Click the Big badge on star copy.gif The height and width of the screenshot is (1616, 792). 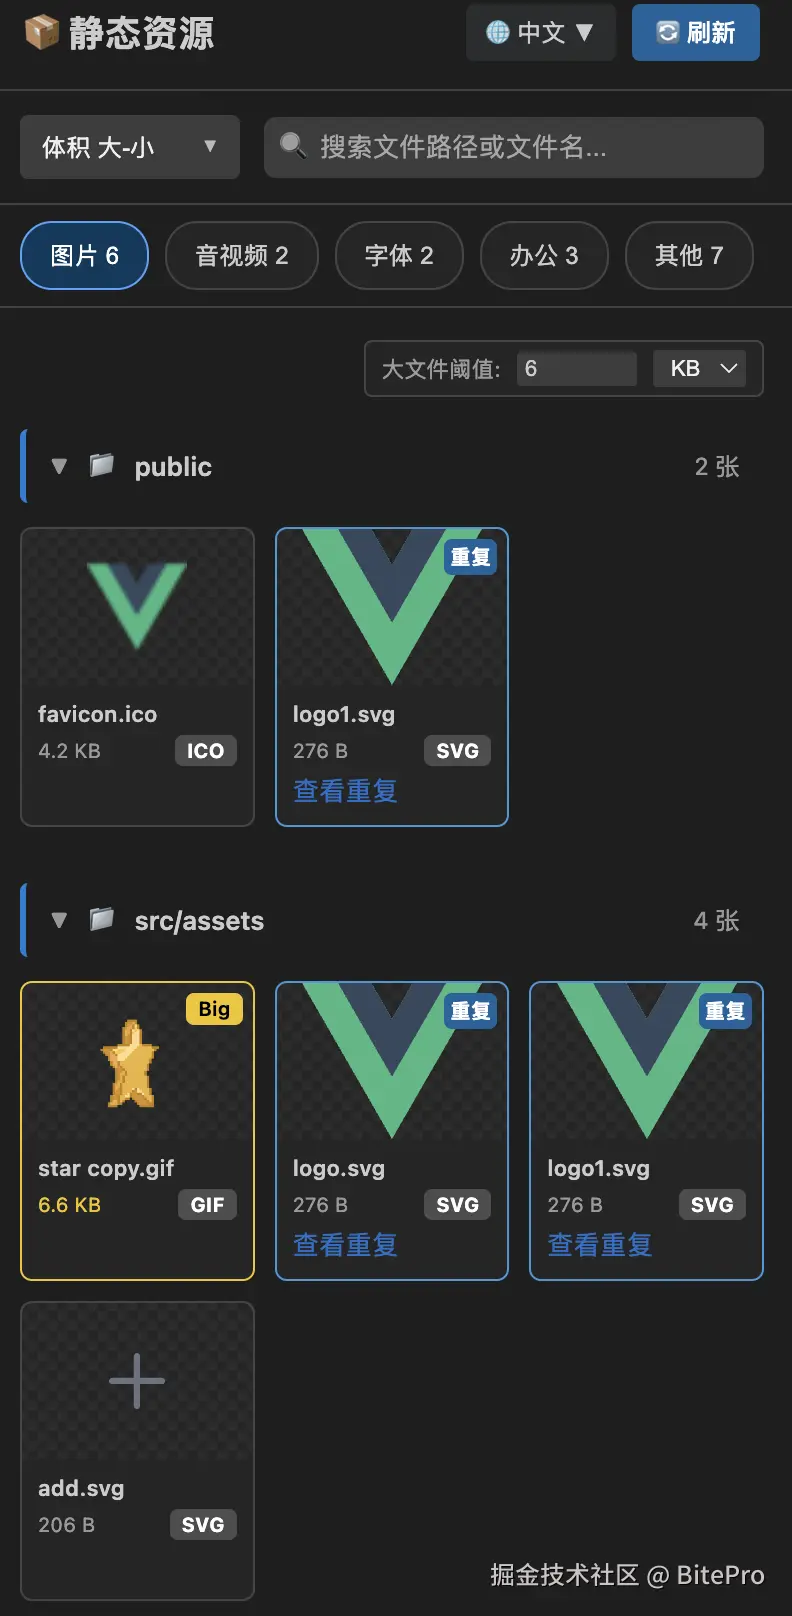click(x=214, y=1009)
